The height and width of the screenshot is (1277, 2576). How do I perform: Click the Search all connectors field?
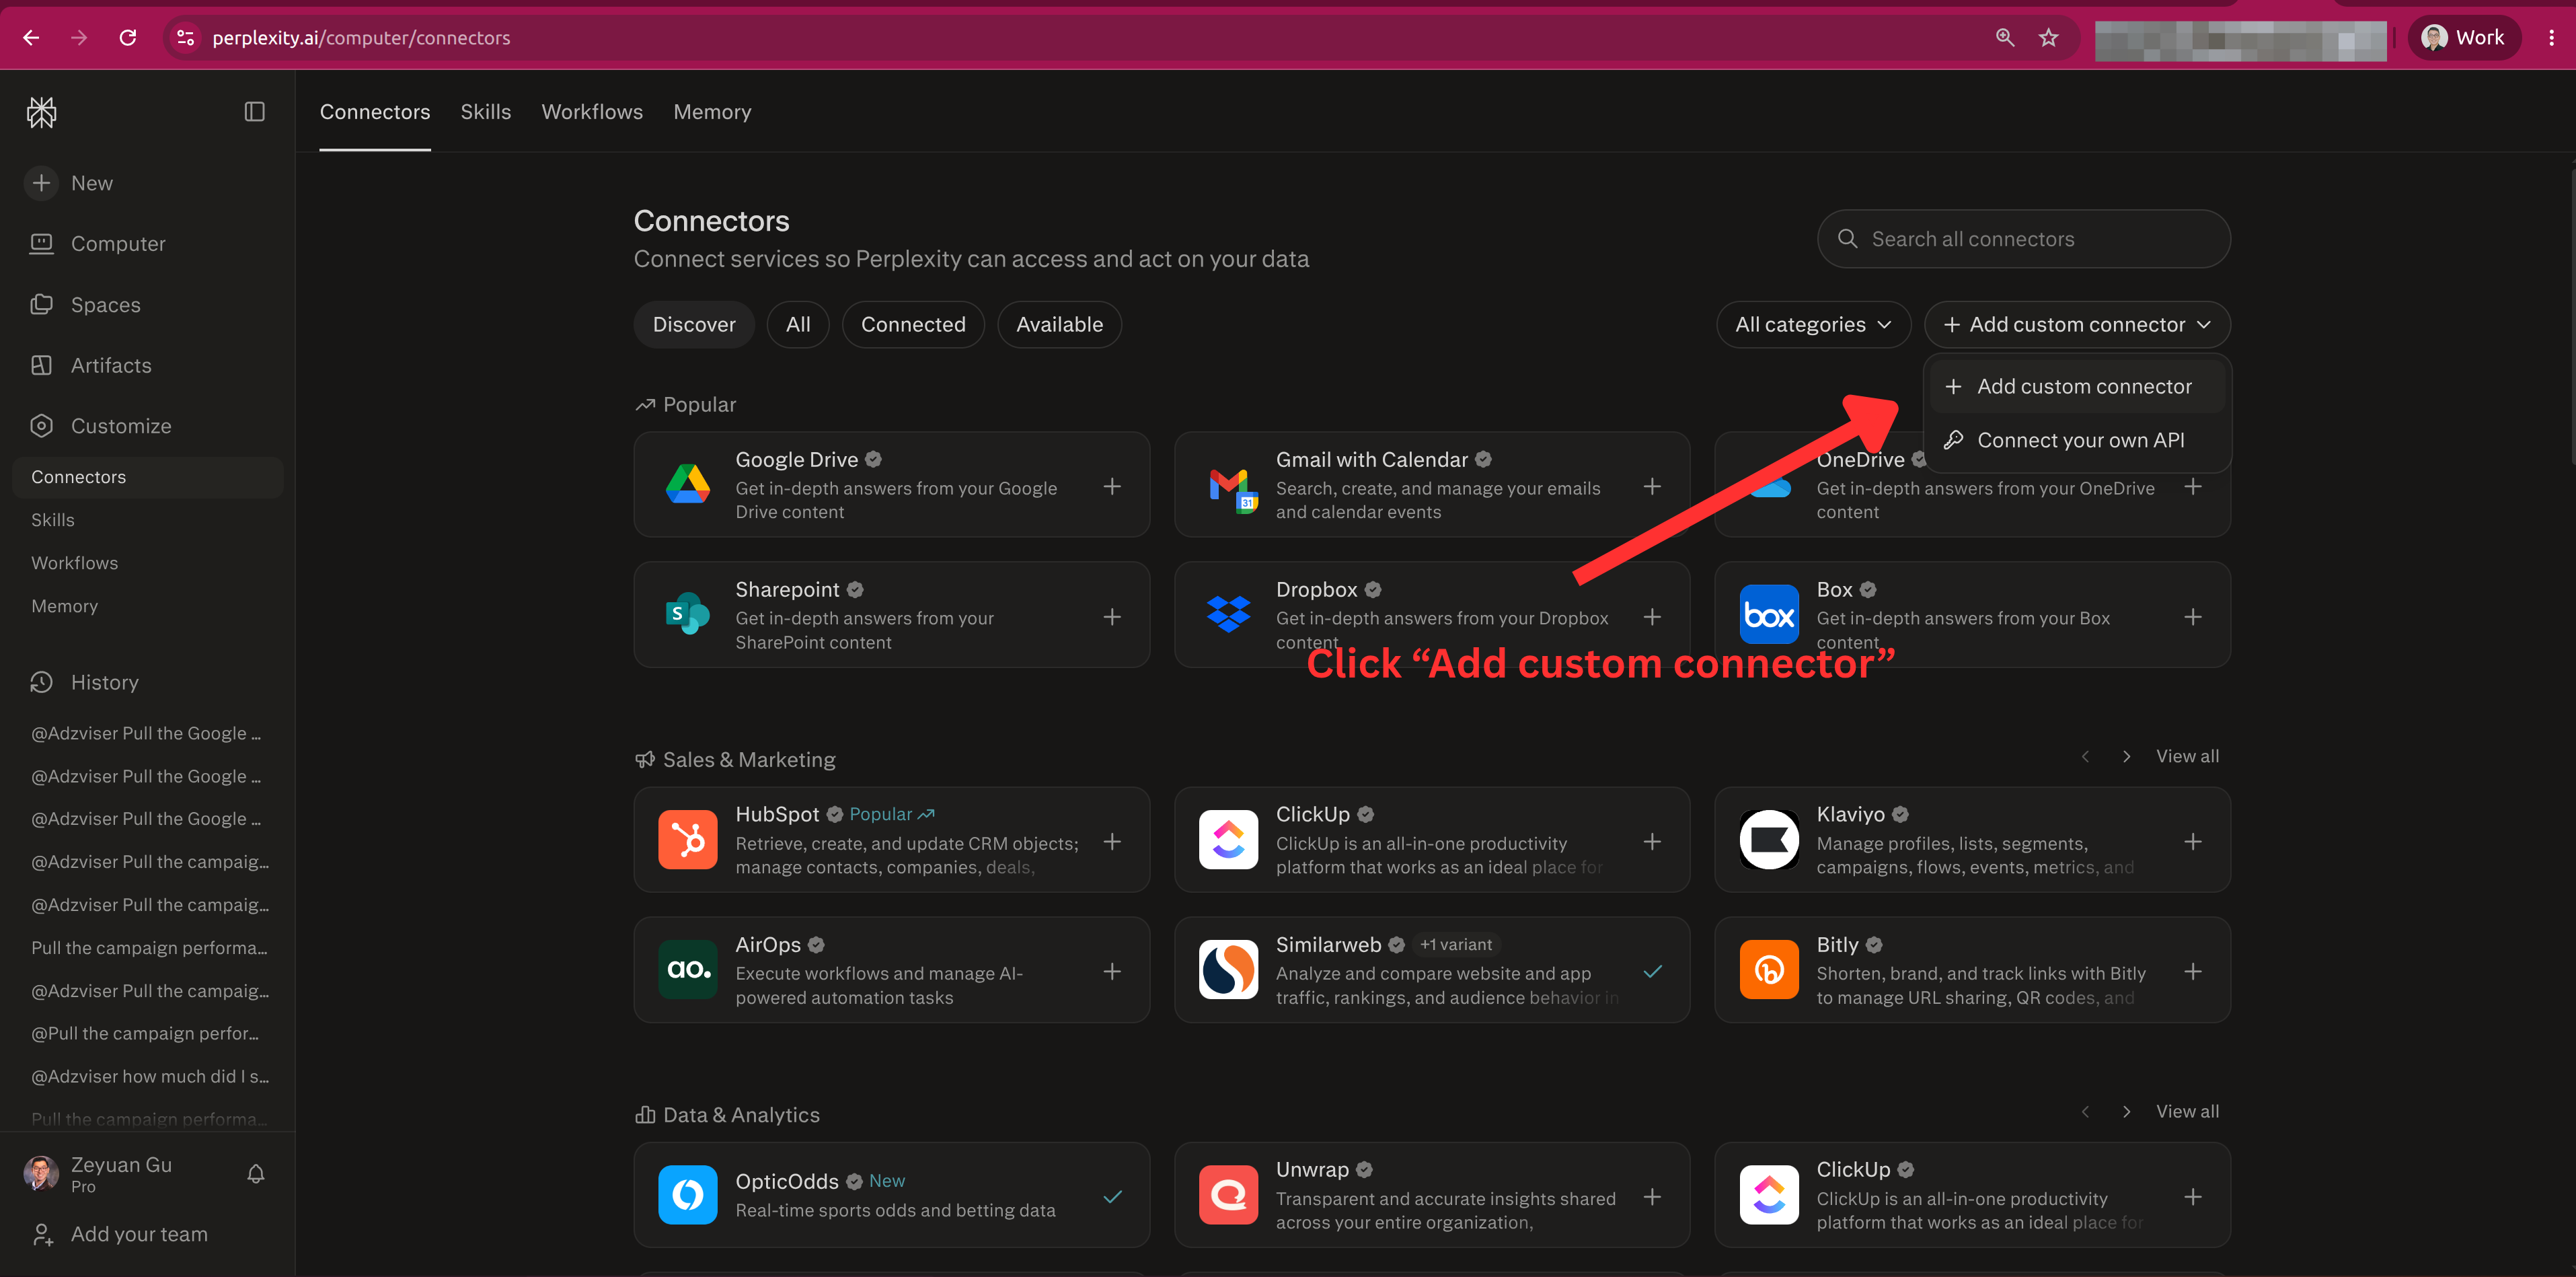click(x=2023, y=239)
